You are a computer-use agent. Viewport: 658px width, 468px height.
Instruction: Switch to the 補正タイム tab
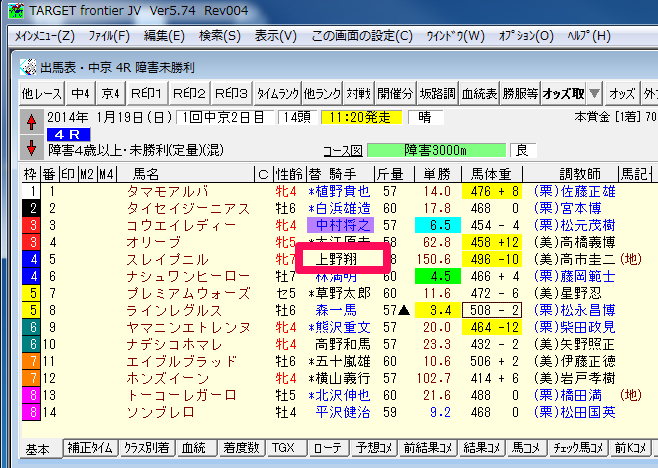coord(90,448)
